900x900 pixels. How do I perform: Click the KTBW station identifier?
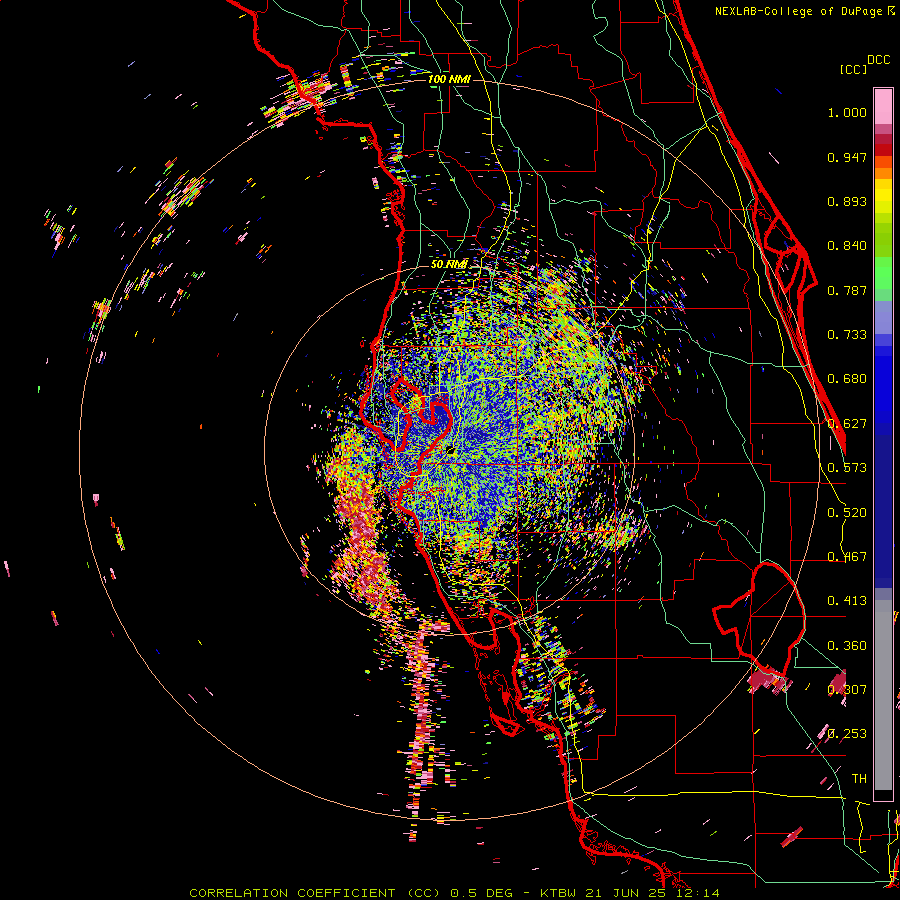[x=558, y=893]
